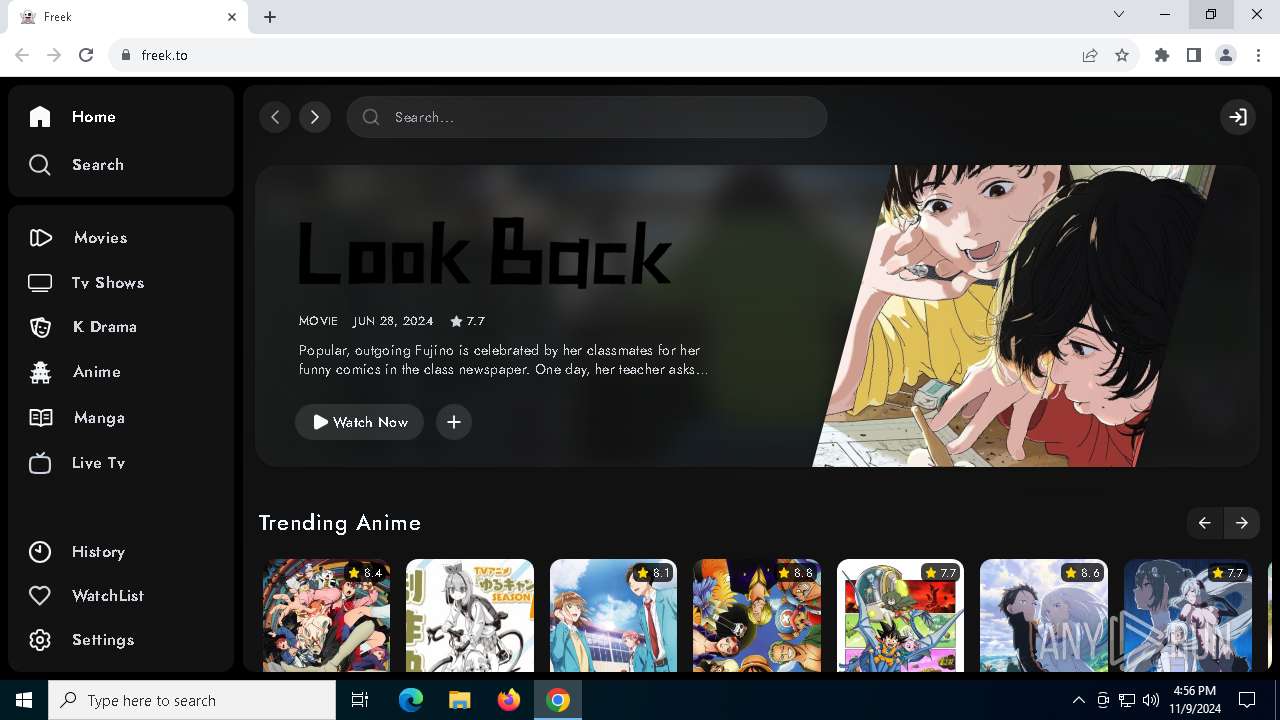The height and width of the screenshot is (720, 1280).
Task: Go forward with the in-app right chevron
Action: click(315, 117)
